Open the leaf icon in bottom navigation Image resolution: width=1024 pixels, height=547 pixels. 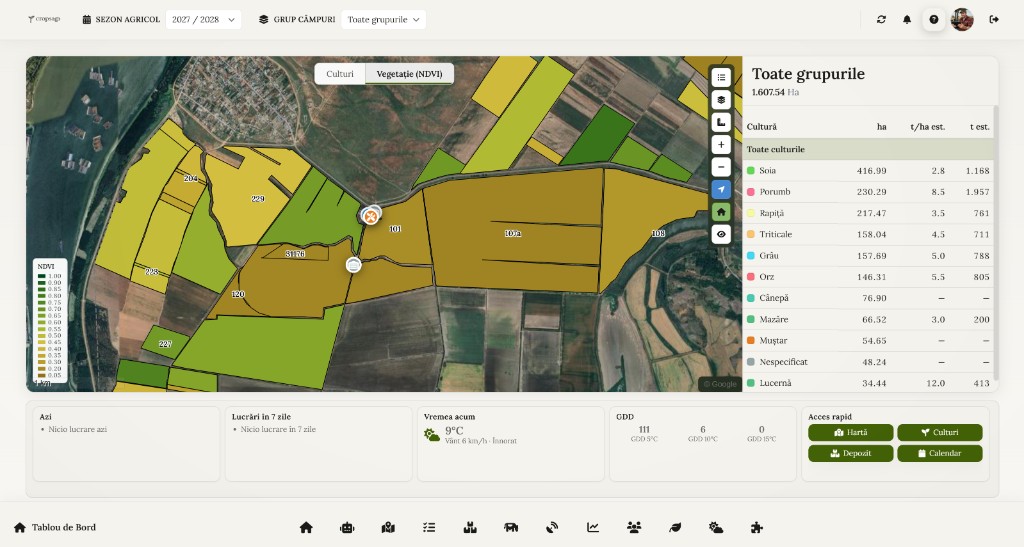coord(675,527)
